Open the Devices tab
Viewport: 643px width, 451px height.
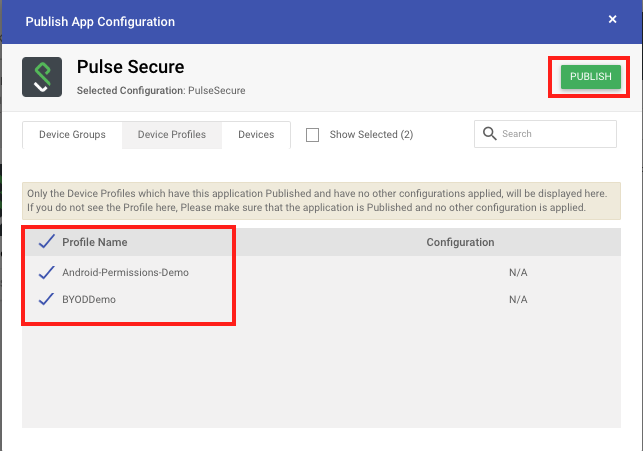pos(256,134)
